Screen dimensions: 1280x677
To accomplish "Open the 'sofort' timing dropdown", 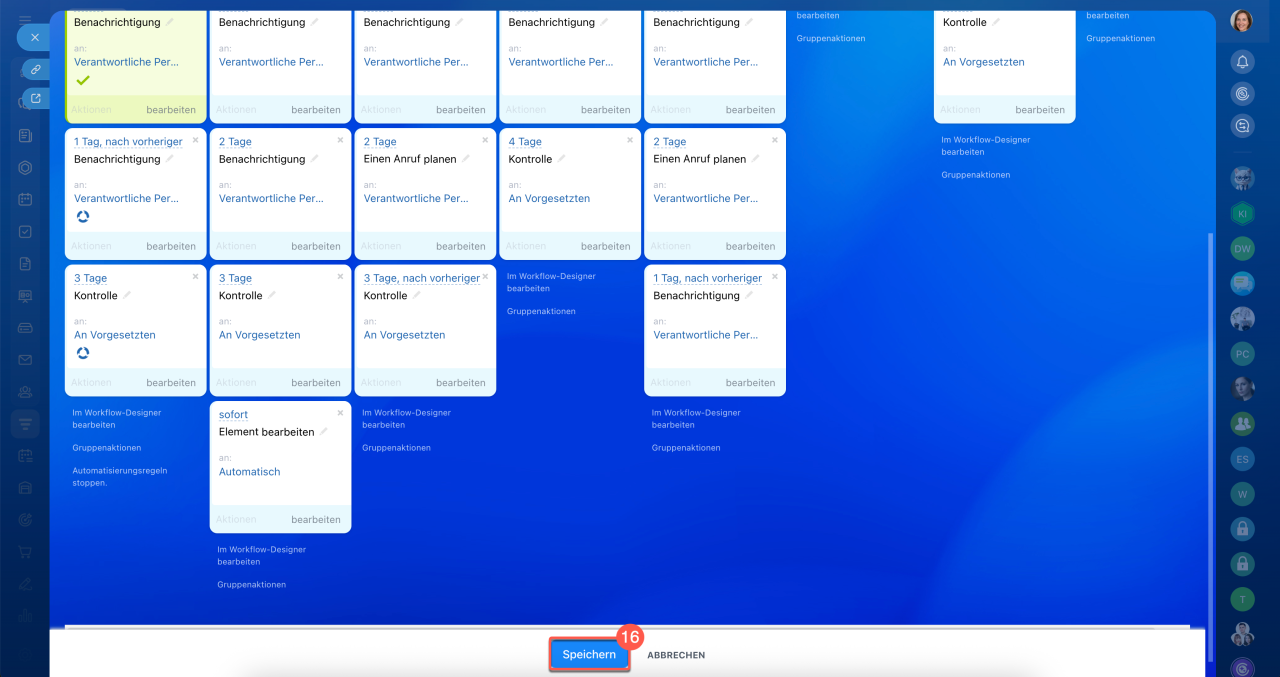I will 233,415.
